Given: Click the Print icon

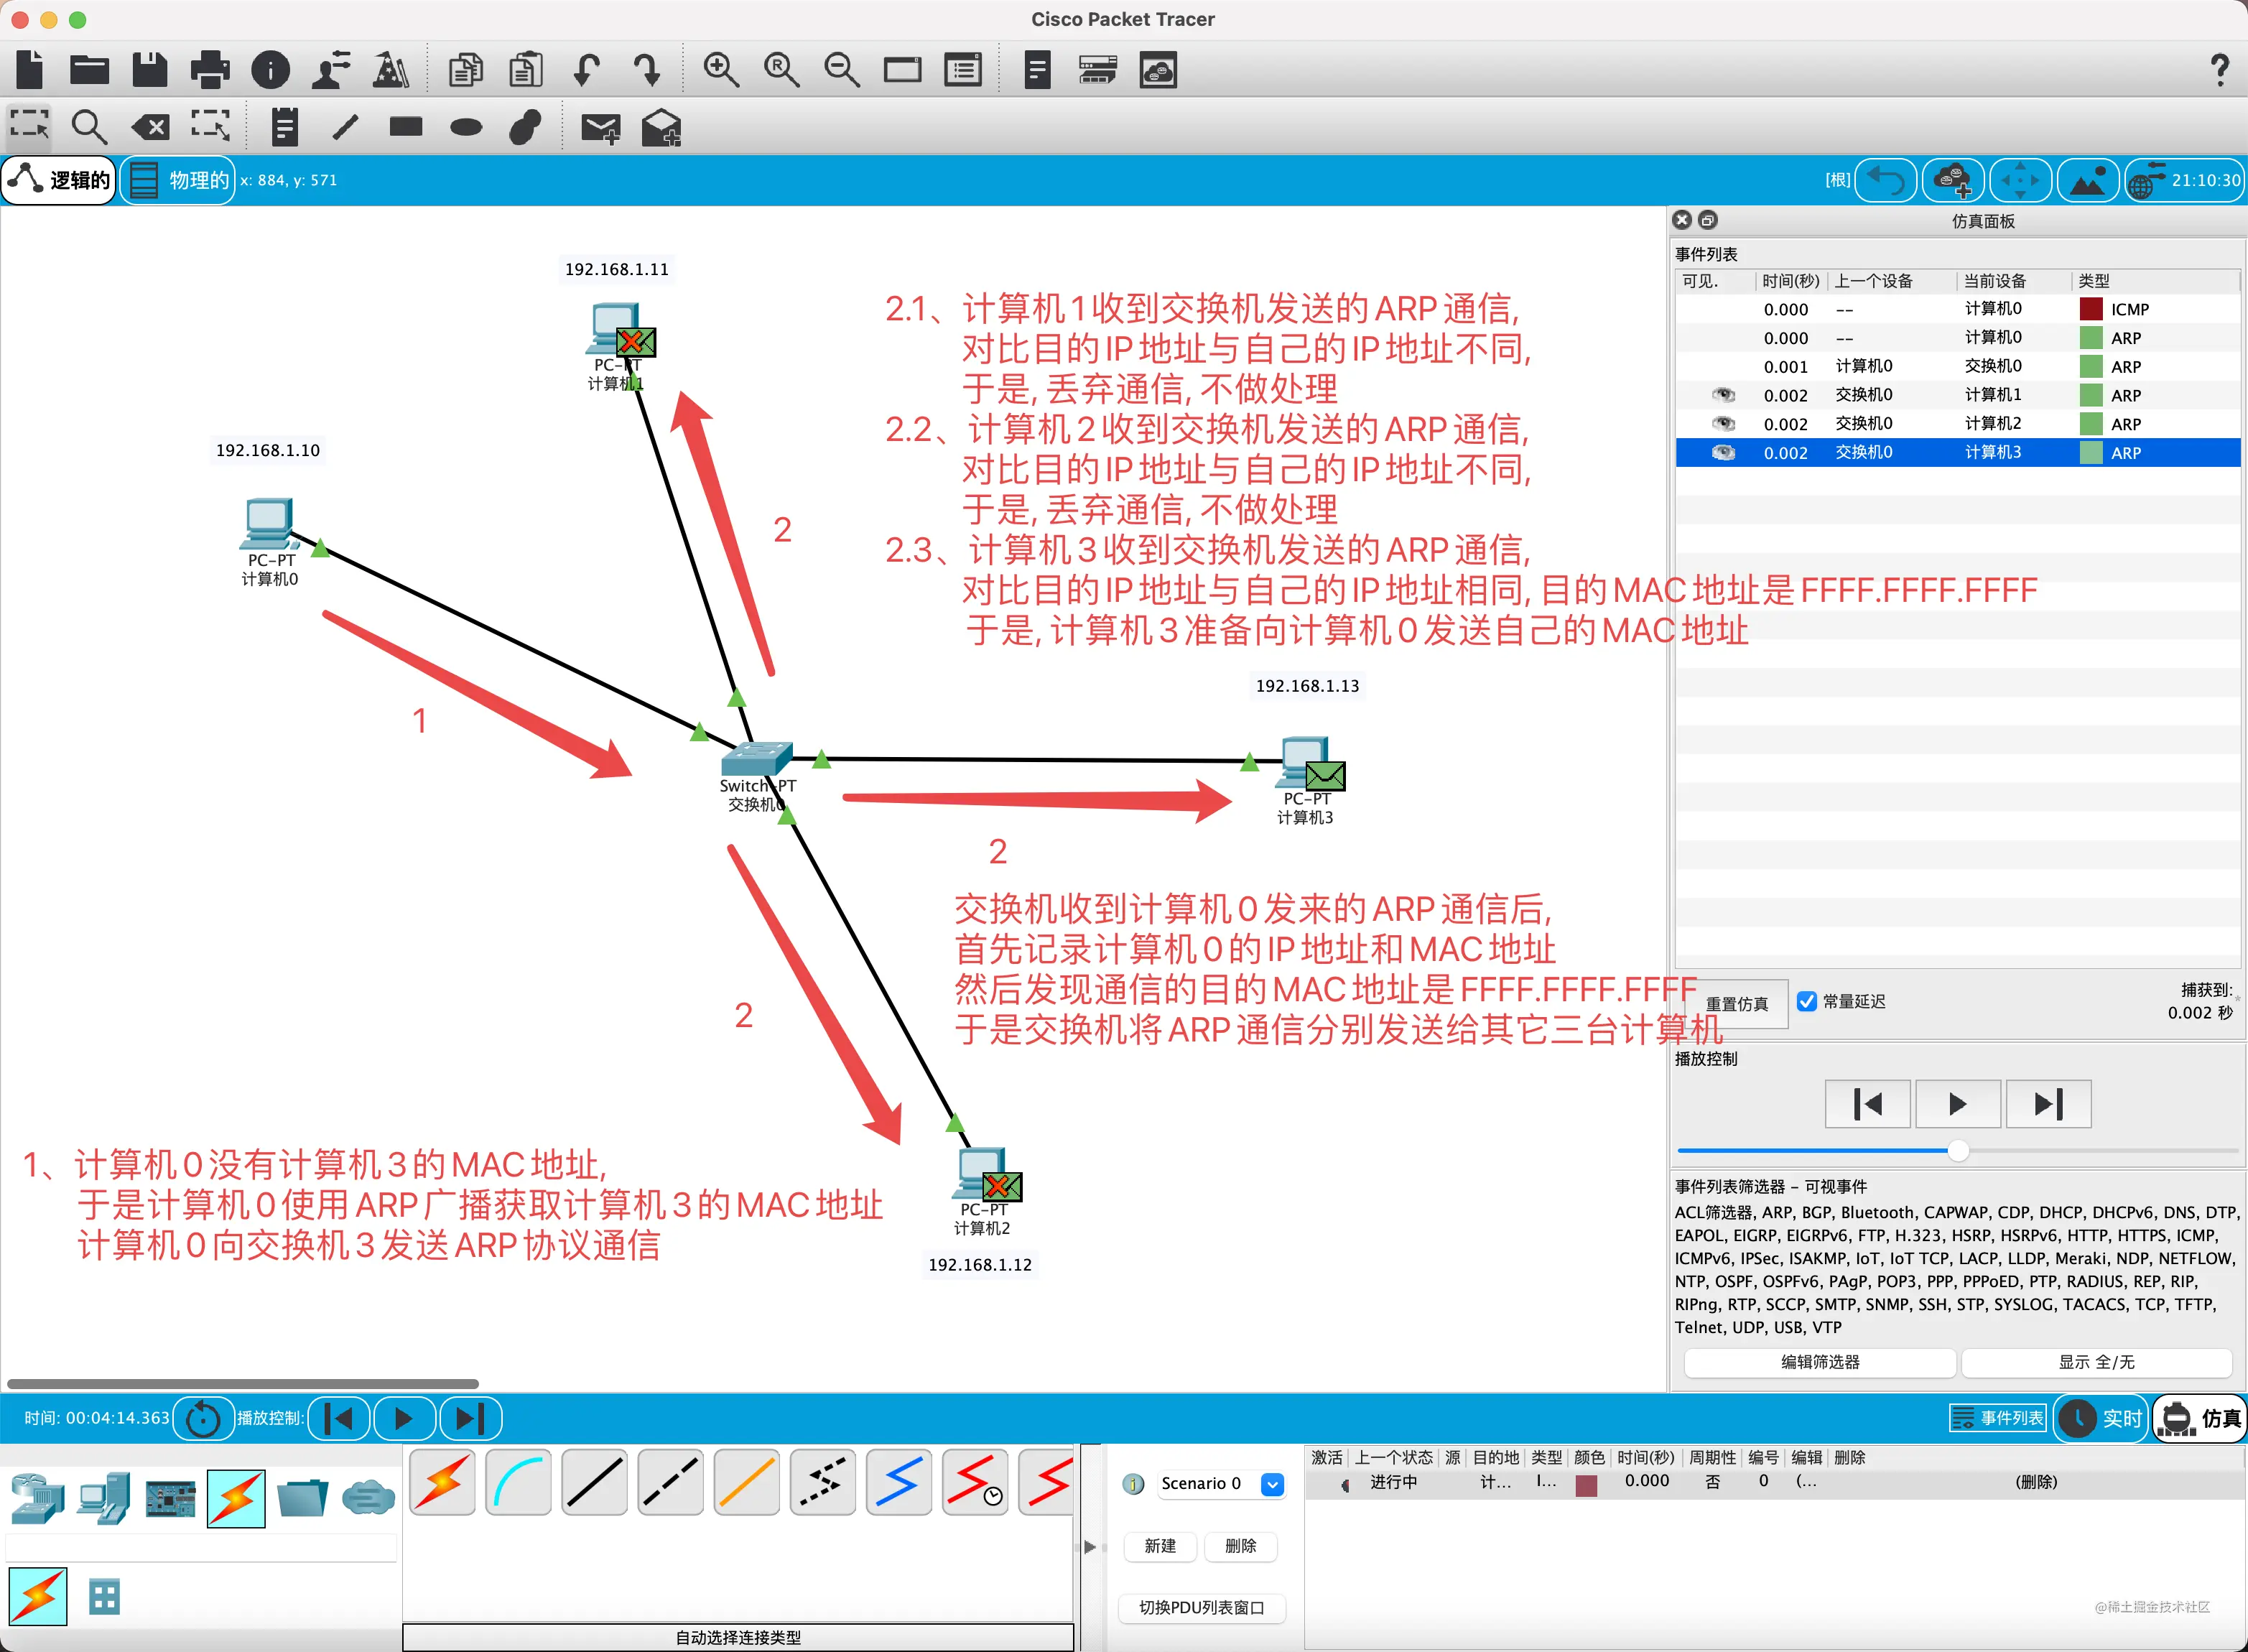Looking at the screenshot, I should pos(210,70).
